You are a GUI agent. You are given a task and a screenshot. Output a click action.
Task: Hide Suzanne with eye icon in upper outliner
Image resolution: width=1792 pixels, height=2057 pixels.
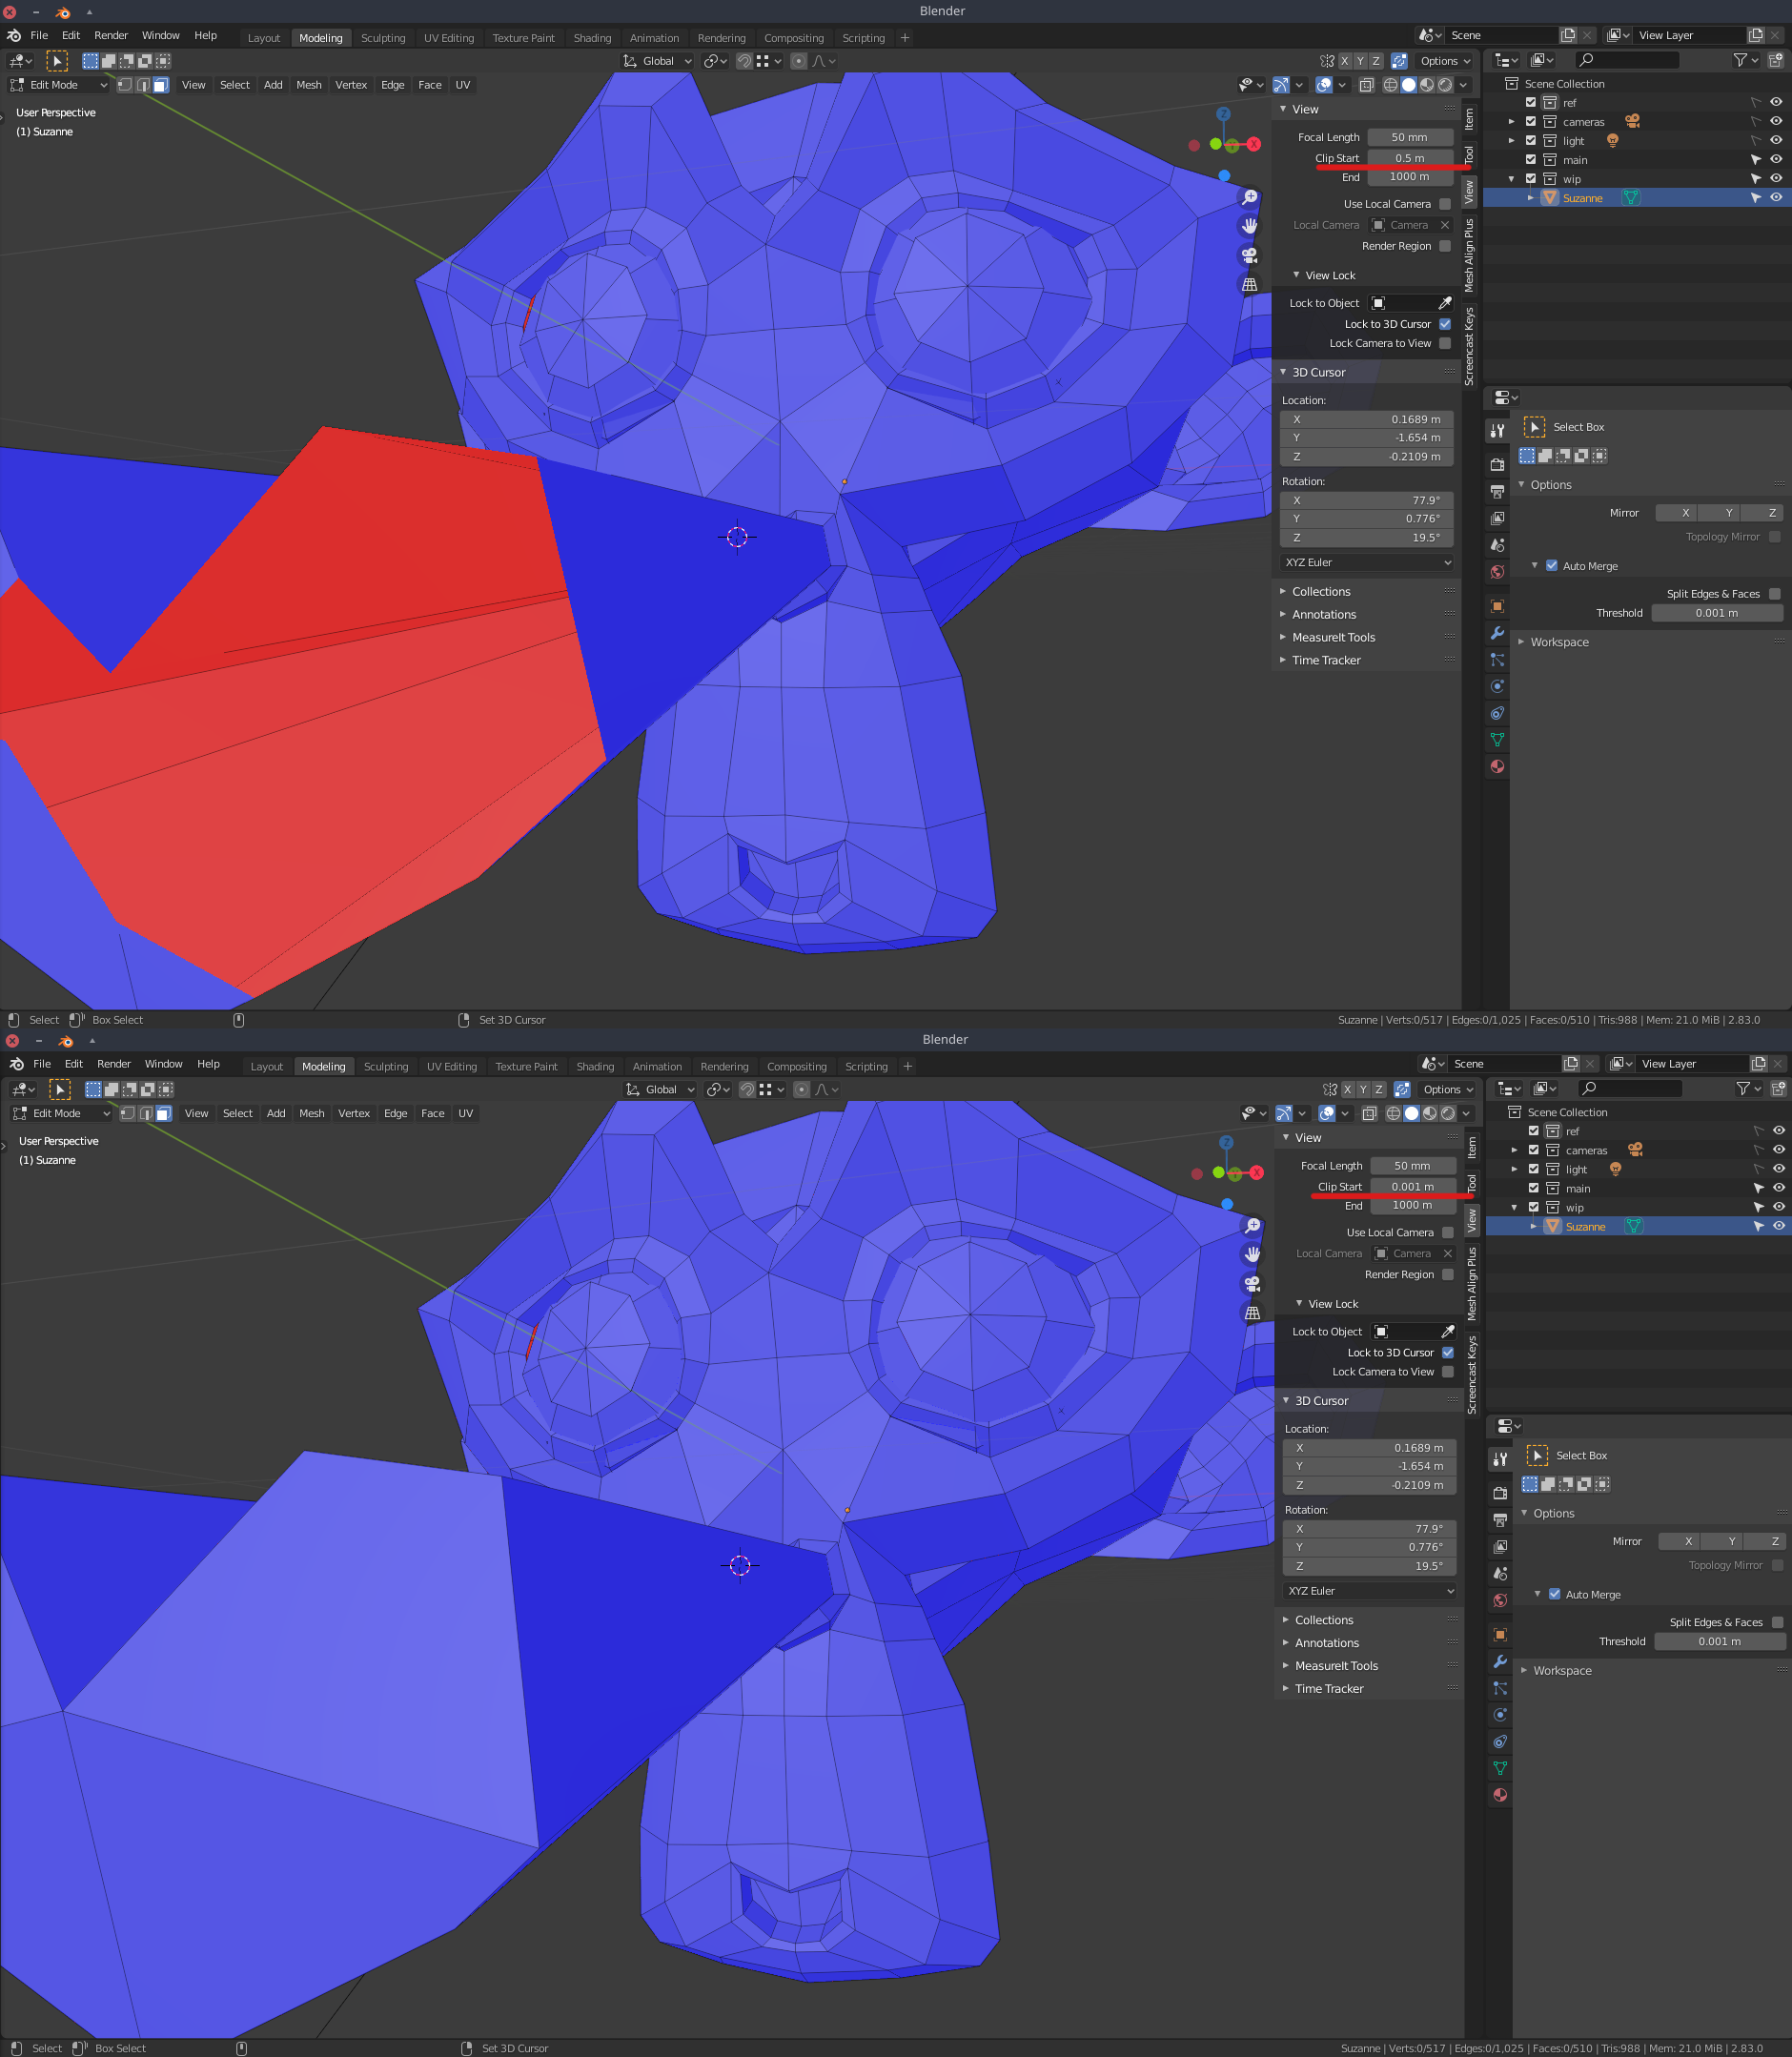(1776, 198)
